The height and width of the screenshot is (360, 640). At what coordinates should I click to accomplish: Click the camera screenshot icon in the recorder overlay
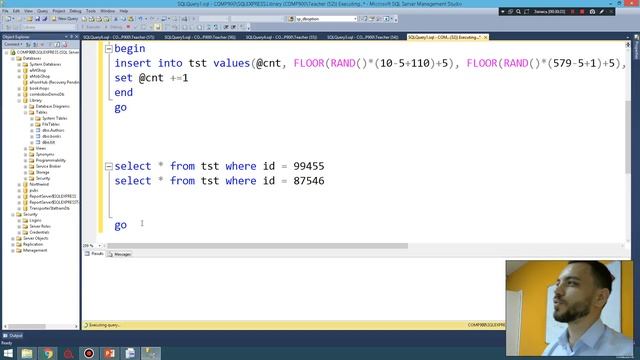pyautogui.click(x=592, y=12)
